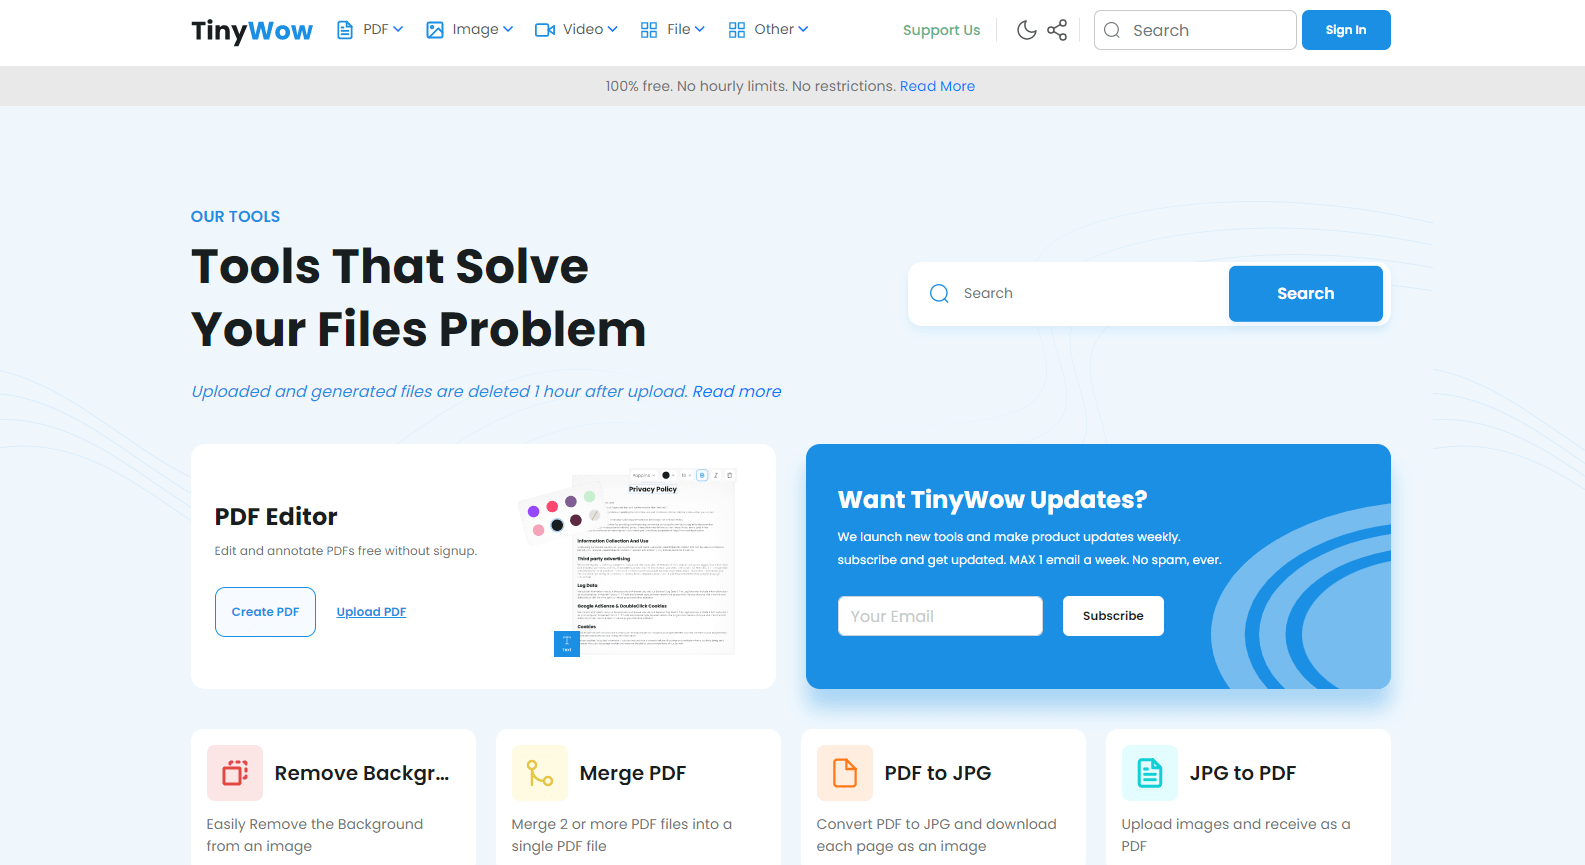Open the Upload PDF link

[371, 612]
